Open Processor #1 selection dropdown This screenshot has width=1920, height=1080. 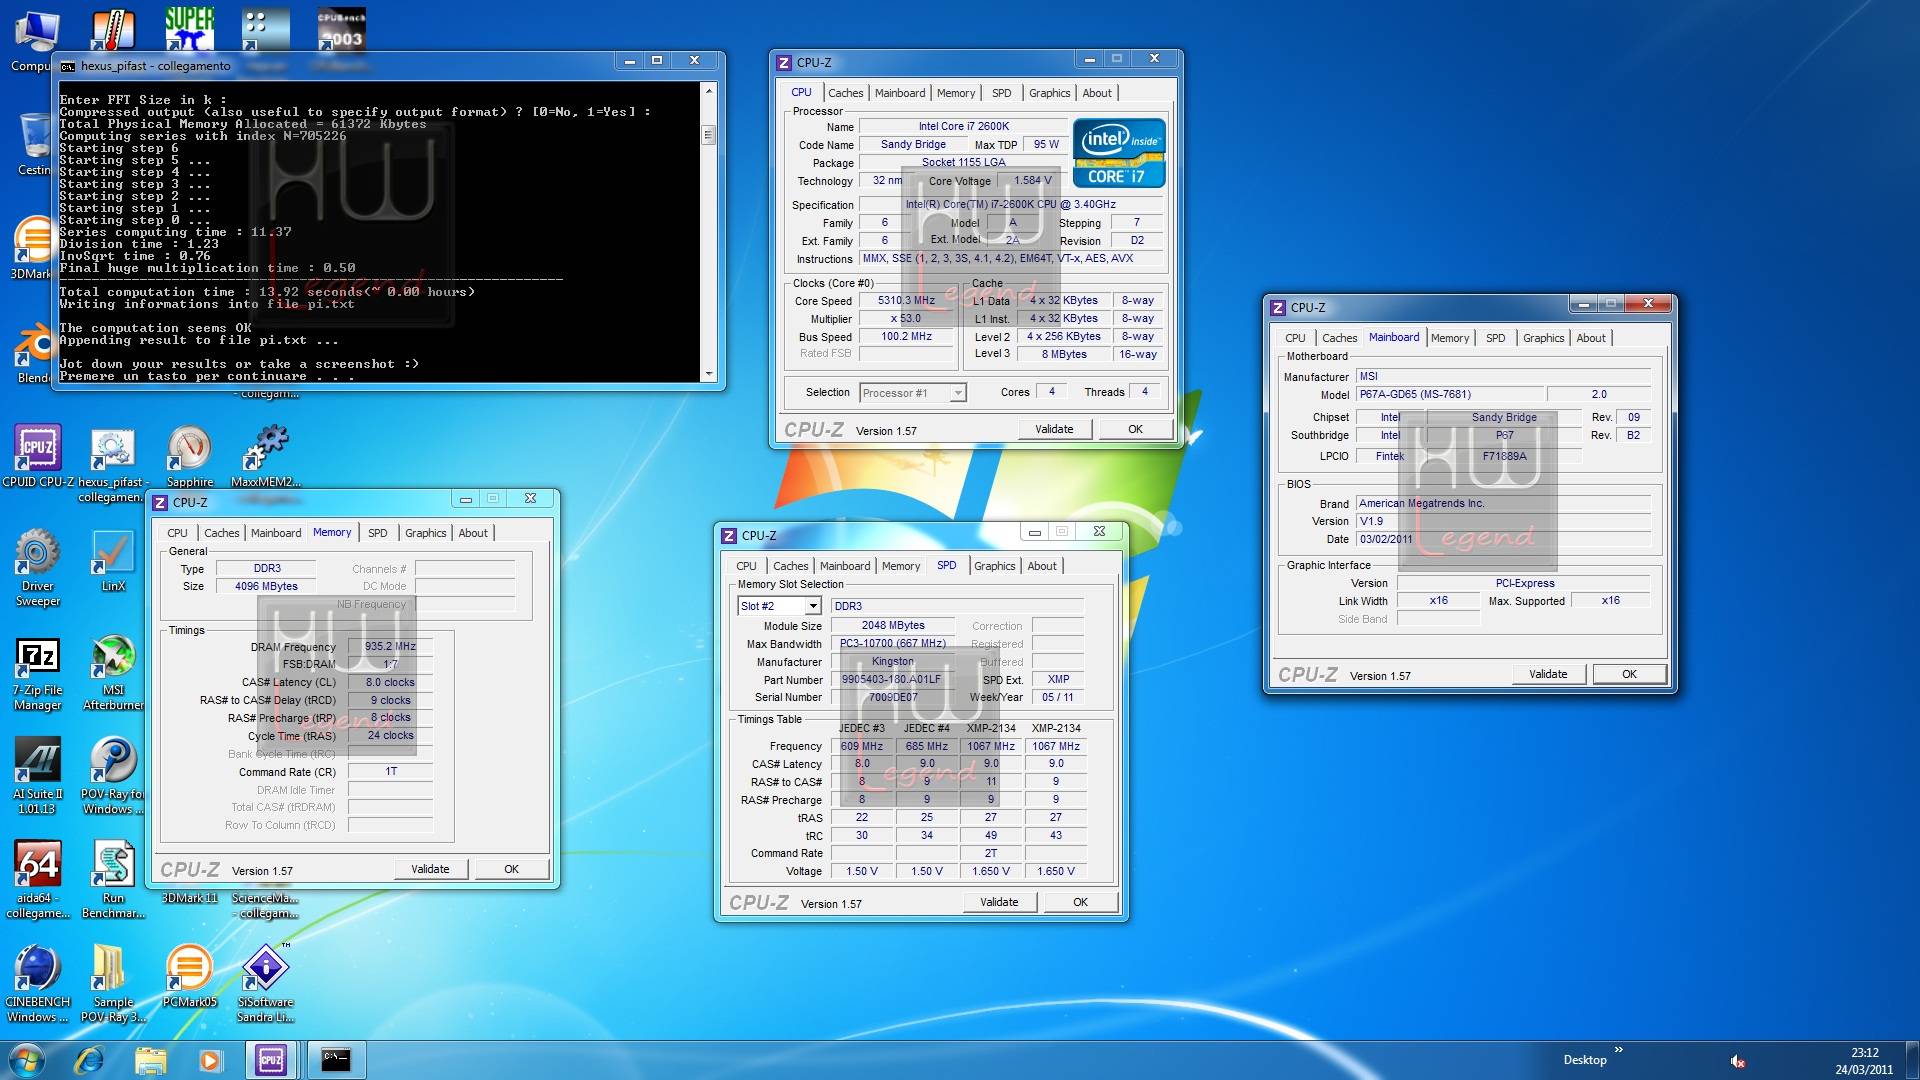pos(913,393)
